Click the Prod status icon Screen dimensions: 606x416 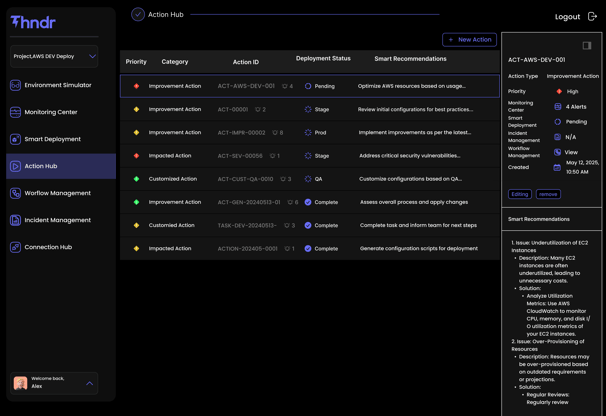[308, 132]
